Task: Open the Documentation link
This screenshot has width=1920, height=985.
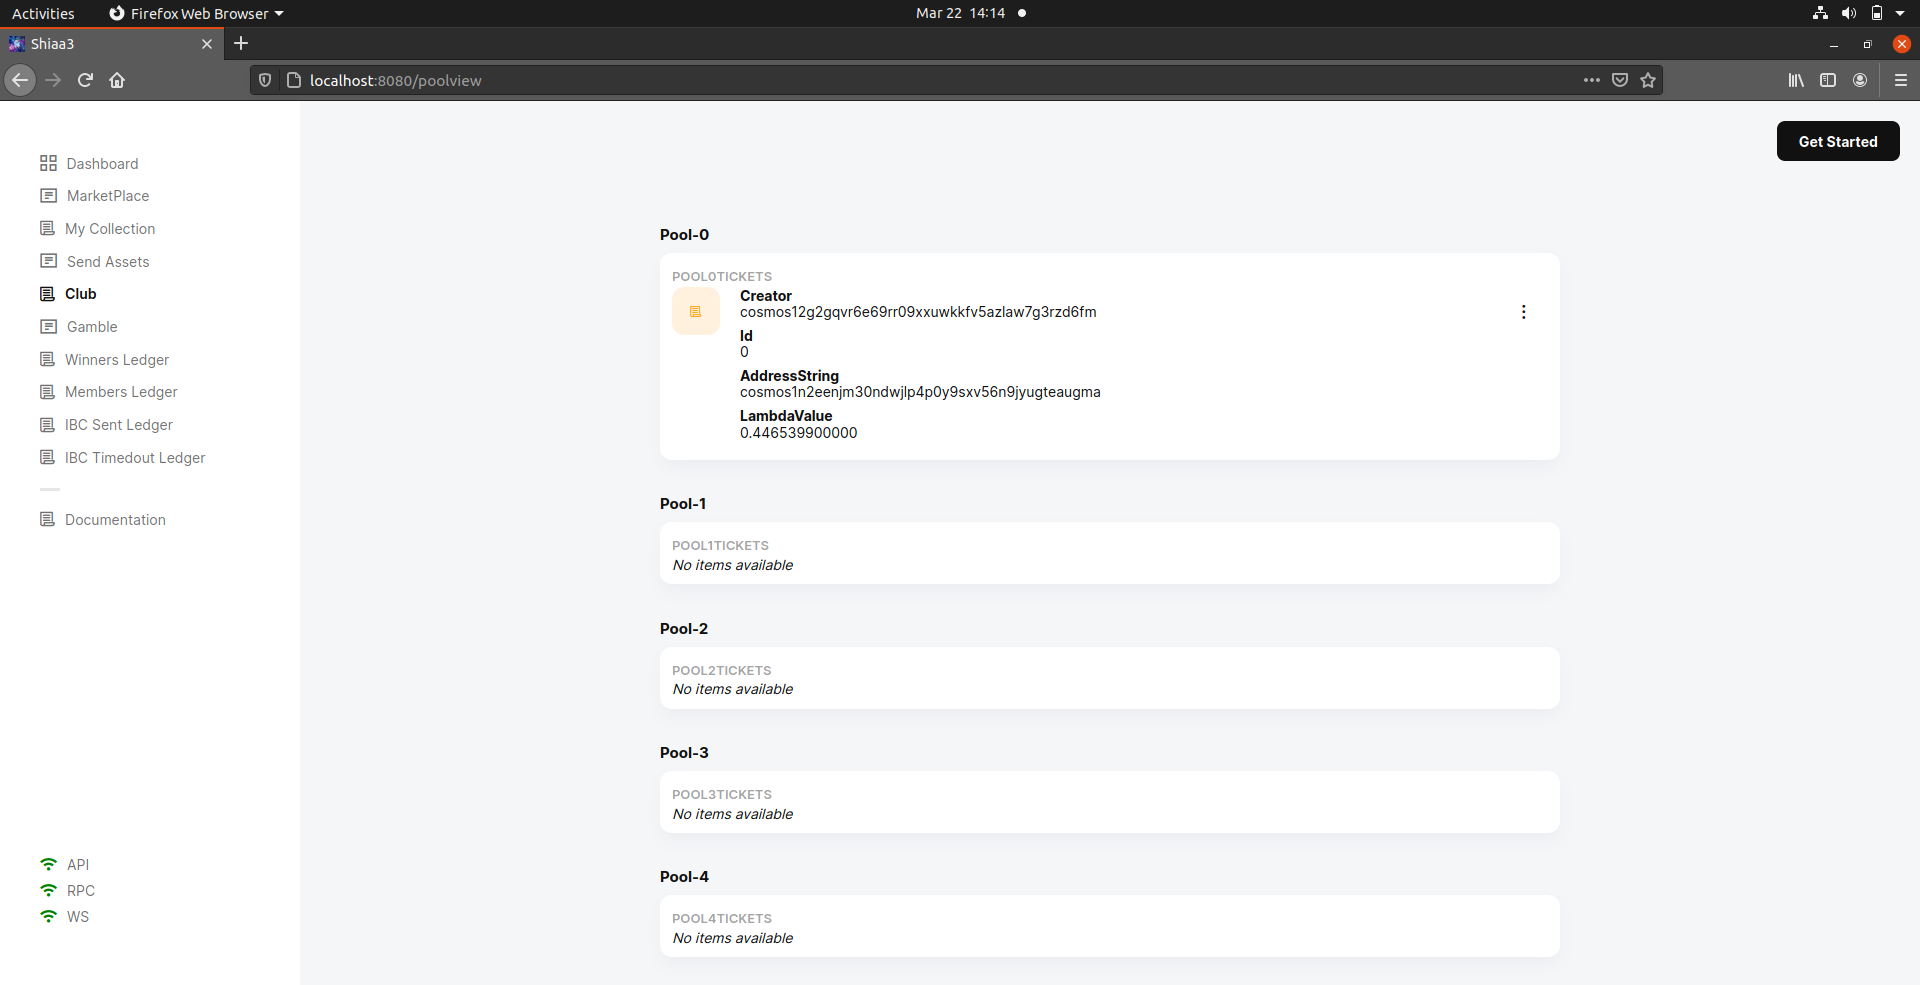Action: 102,520
